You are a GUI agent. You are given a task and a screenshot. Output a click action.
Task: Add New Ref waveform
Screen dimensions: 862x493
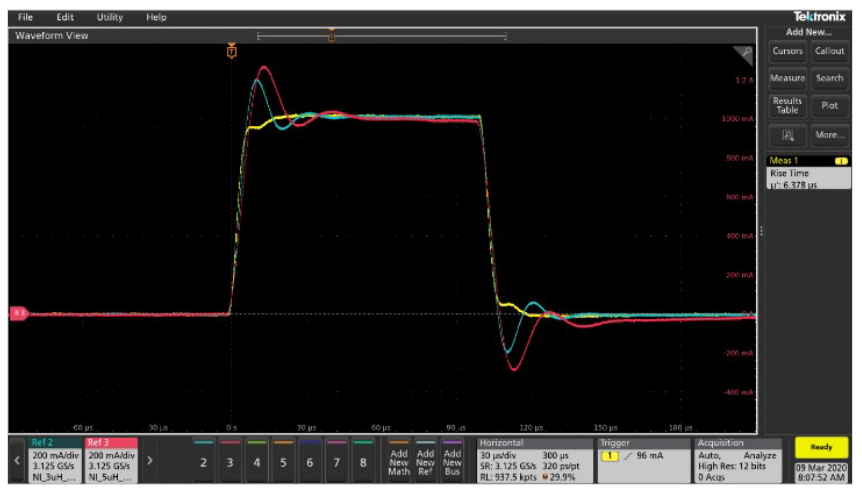[x=426, y=461]
